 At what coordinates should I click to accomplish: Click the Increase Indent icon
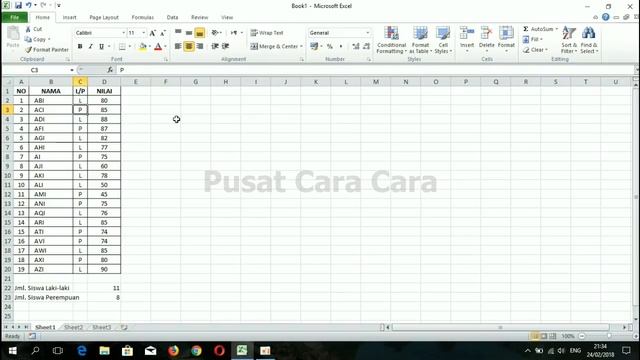click(x=225, y=47)
